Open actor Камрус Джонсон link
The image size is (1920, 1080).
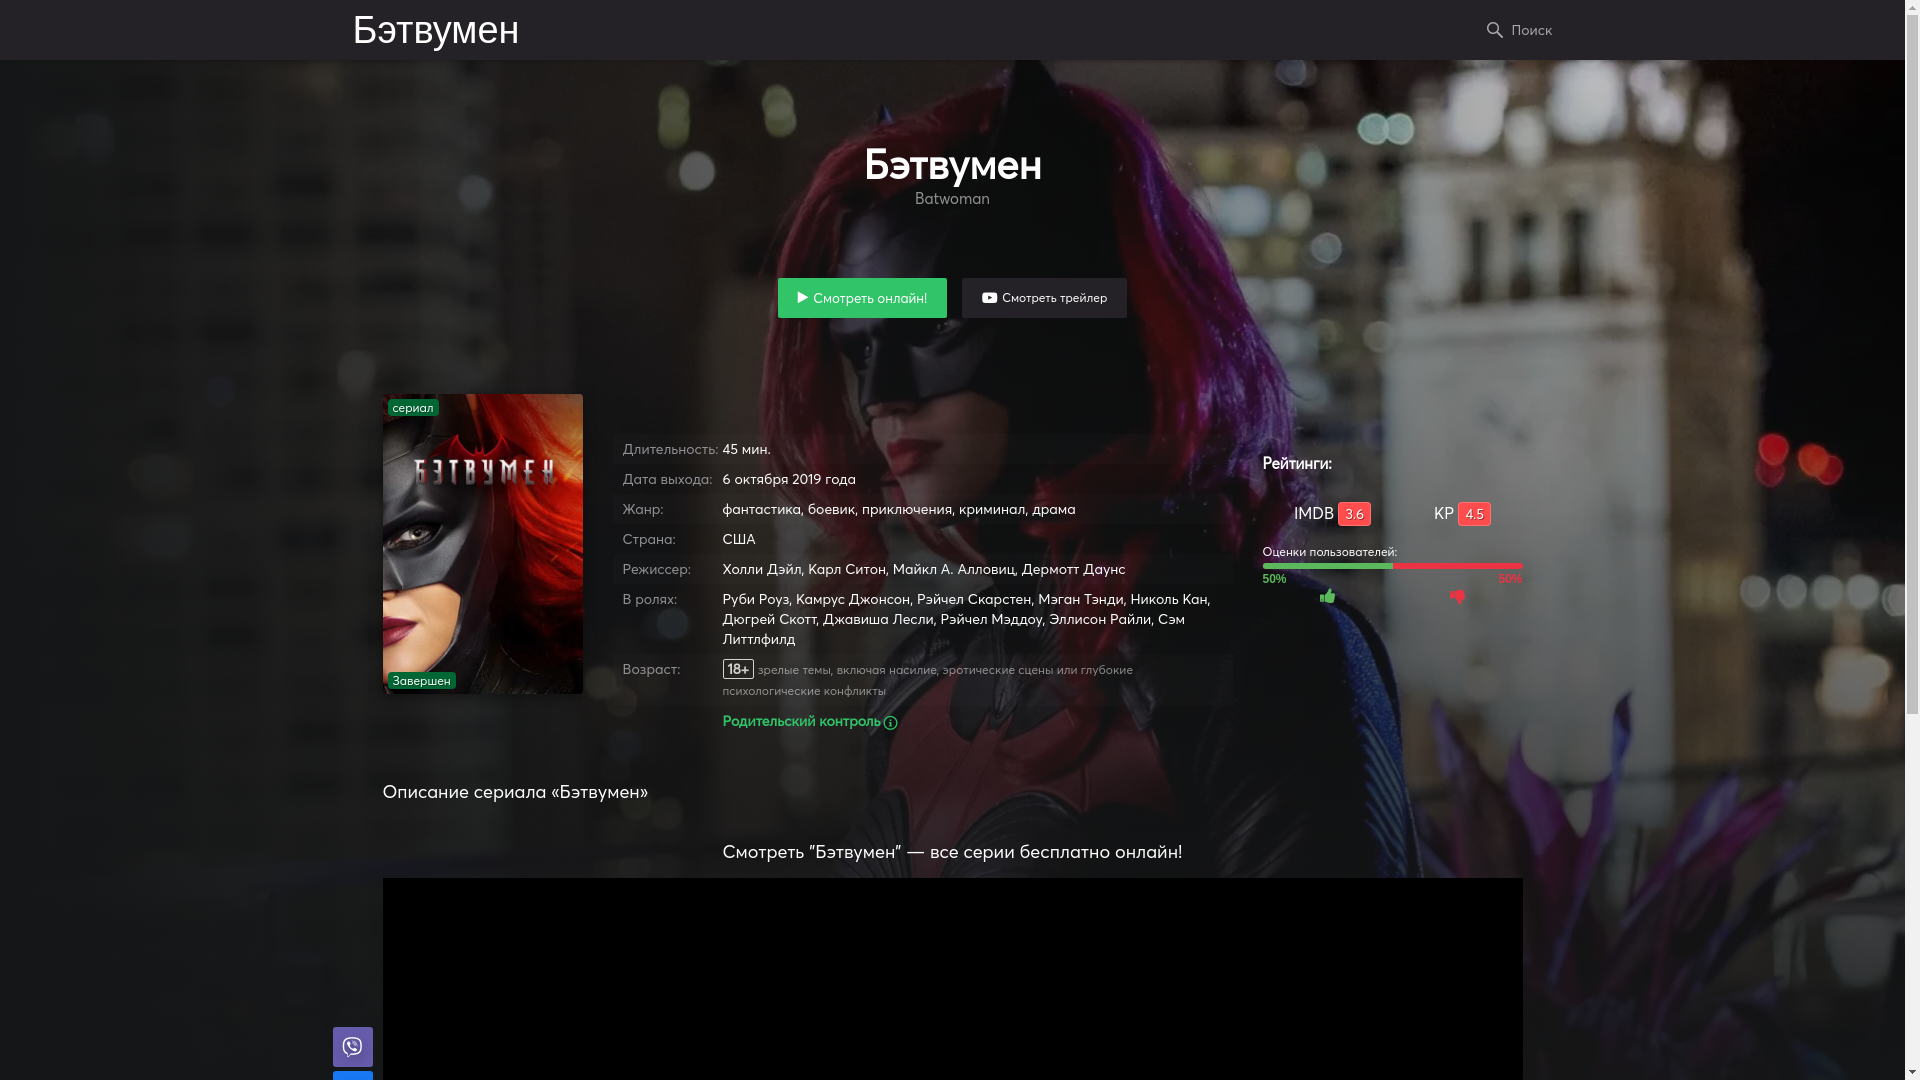point(852,599)
